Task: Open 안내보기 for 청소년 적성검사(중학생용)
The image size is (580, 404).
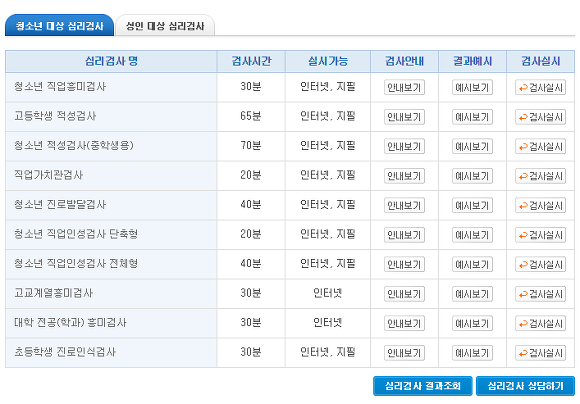Action: [404, 147]
